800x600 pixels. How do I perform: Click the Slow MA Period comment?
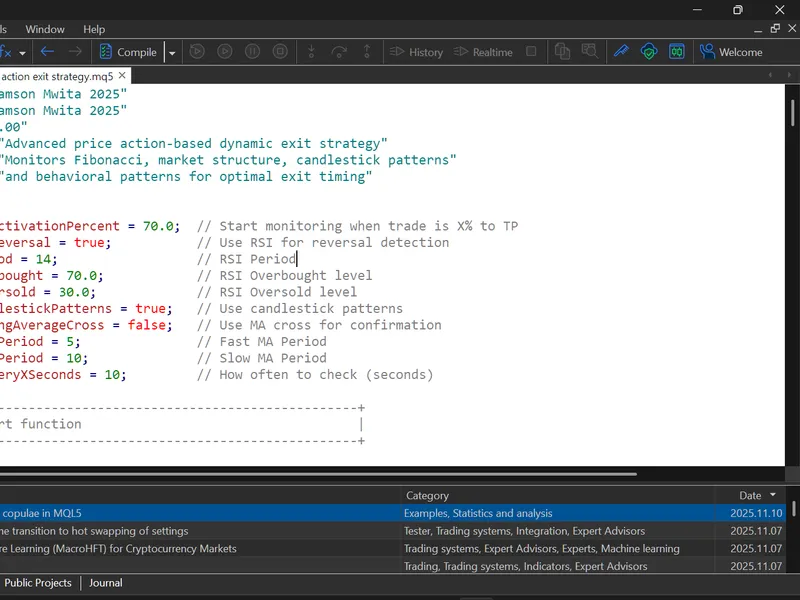[262, 358]
